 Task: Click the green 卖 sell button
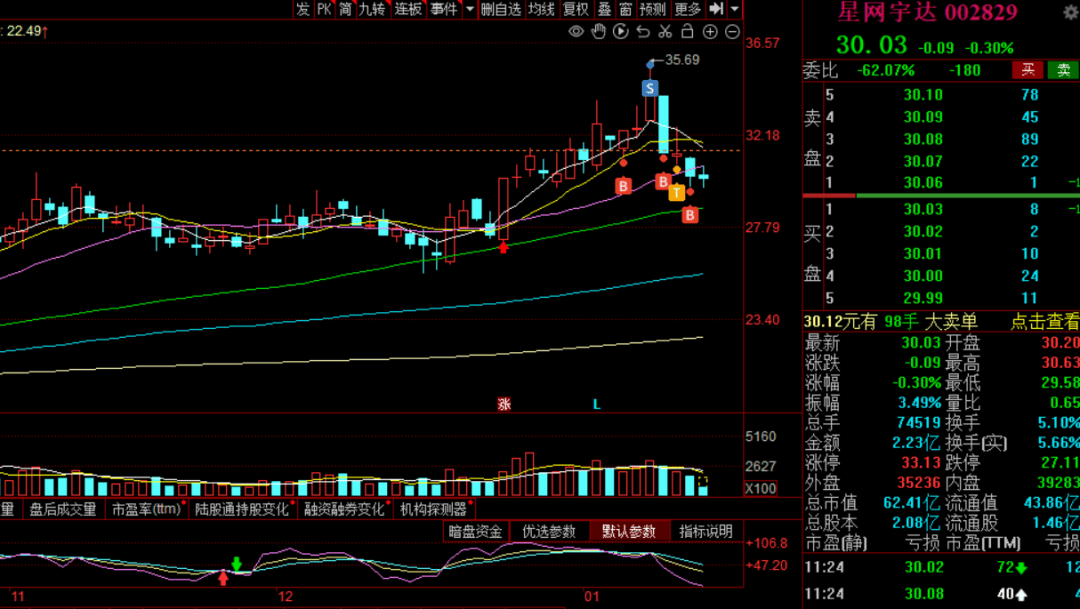click(x=1062, y=70)
